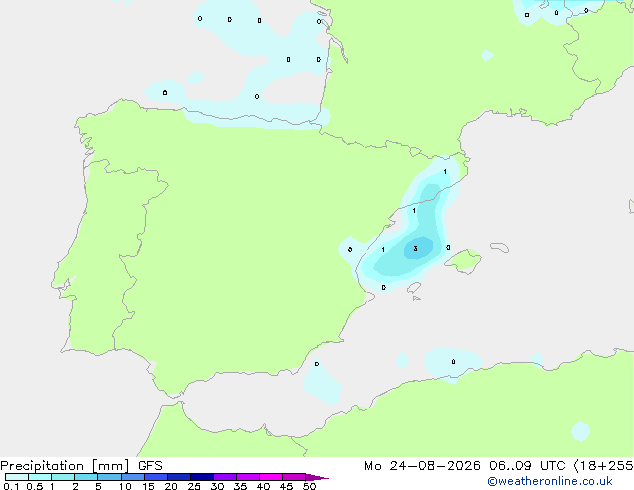The height and width of the screenshot is (490, 634).
Task: Click the '40' legend scale label
Action: [x=263, y=486]
